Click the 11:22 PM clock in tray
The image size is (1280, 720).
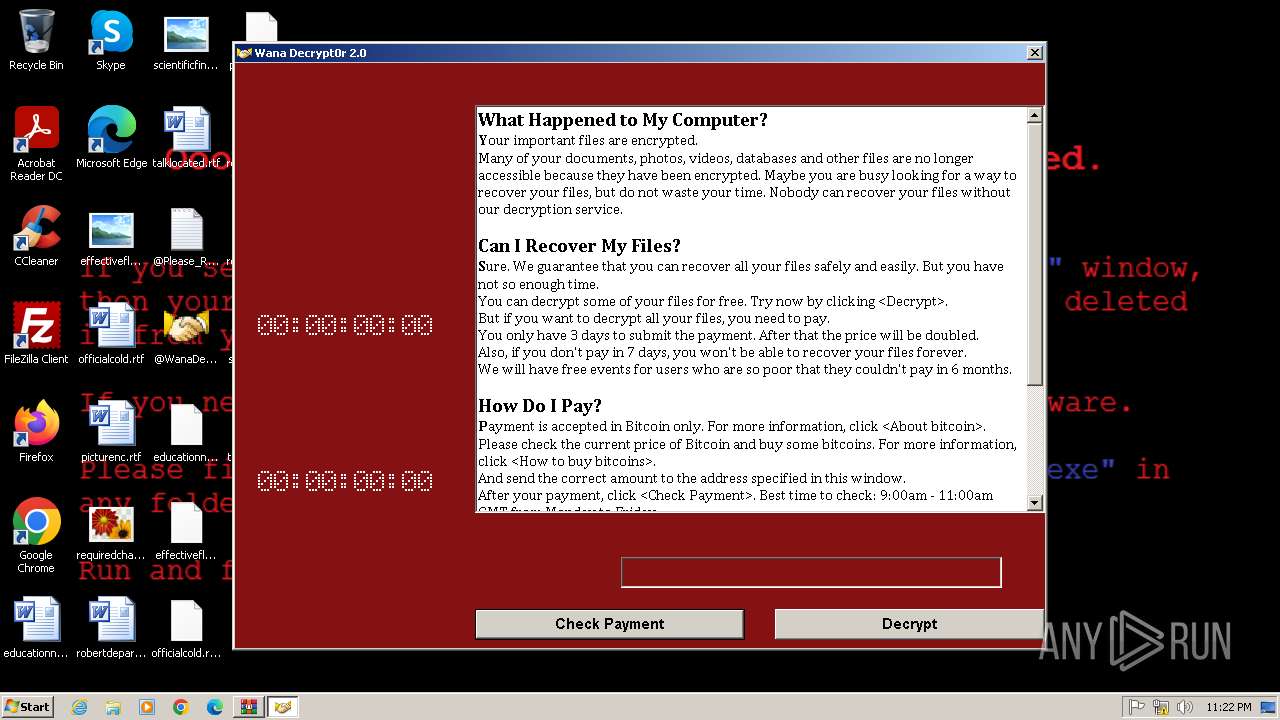pos(1229,707)
